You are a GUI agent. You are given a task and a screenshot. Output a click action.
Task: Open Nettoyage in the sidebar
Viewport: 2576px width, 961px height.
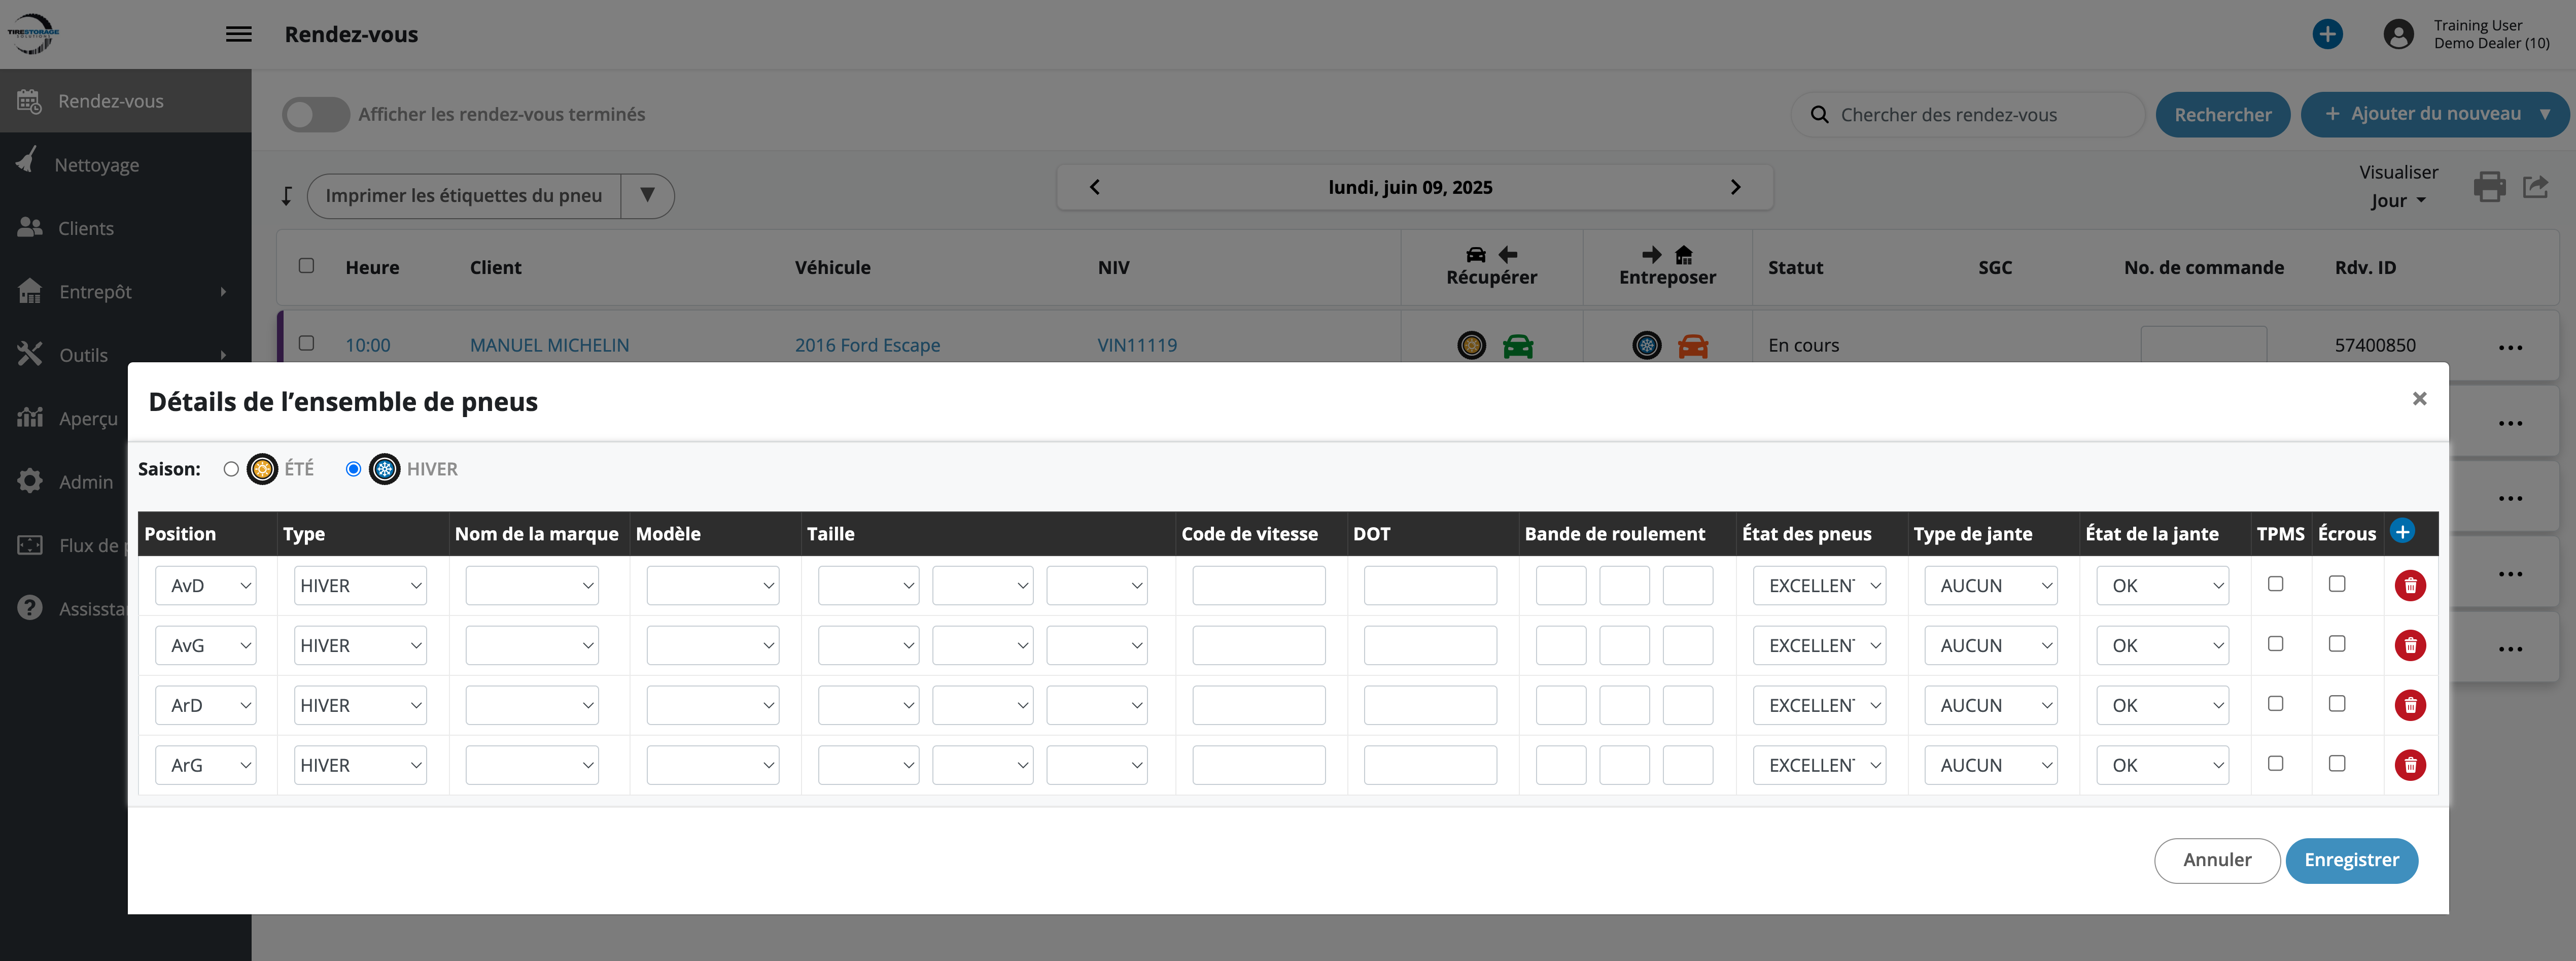(96, 165)
